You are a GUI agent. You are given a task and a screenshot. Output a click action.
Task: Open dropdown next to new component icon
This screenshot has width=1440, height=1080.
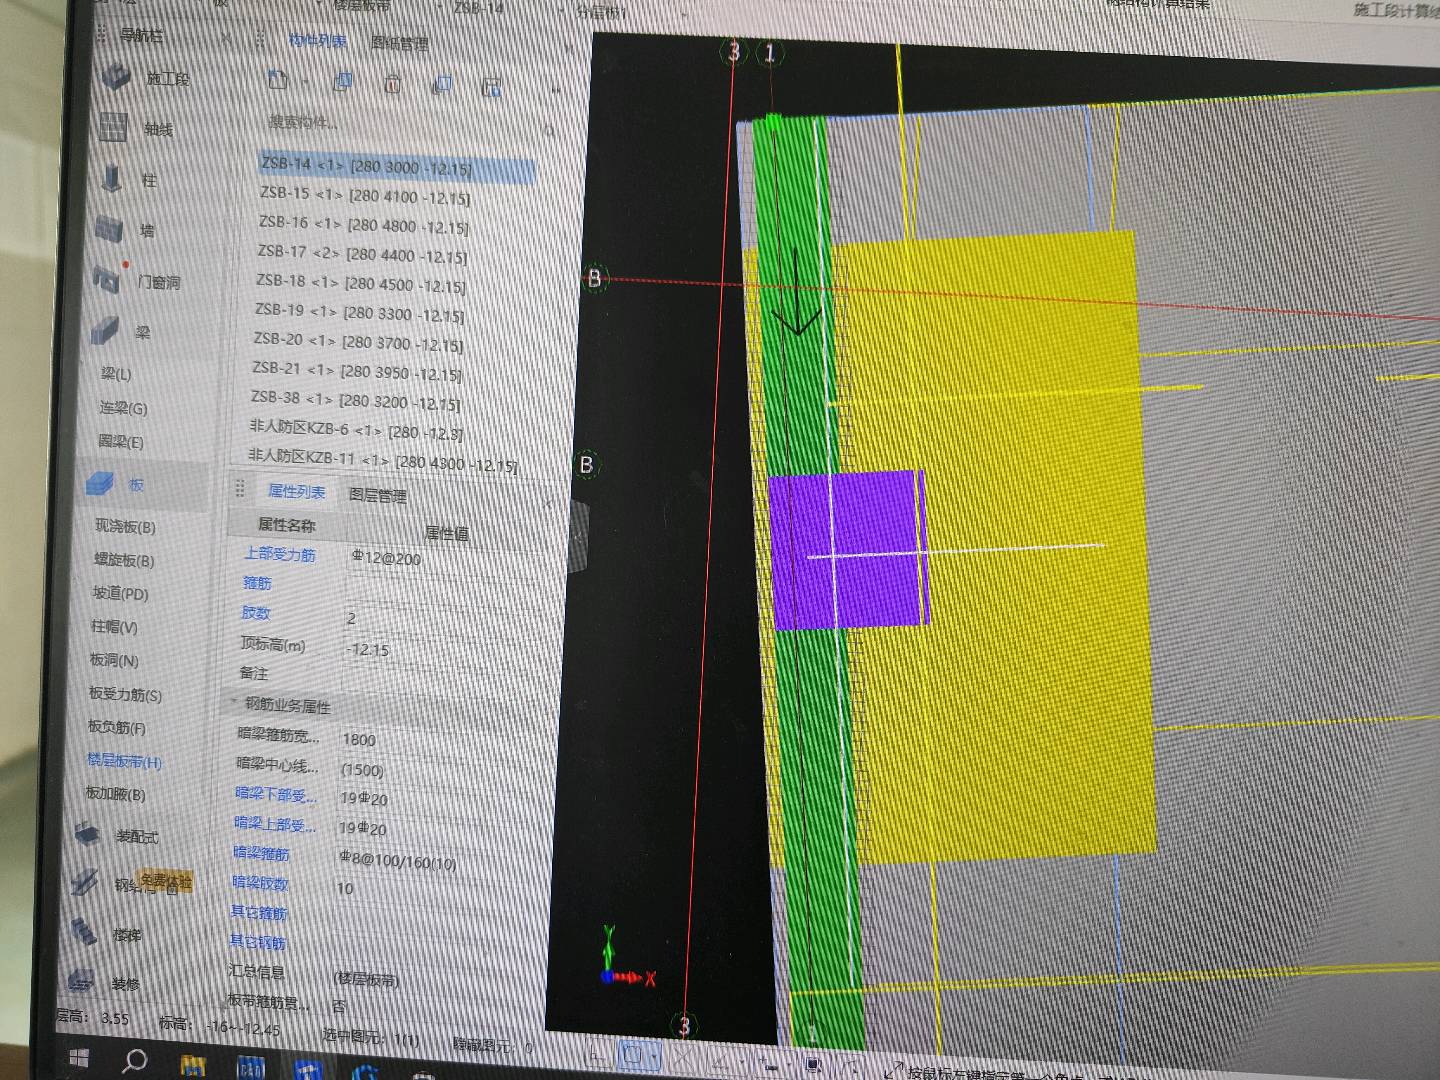[303, 82]
